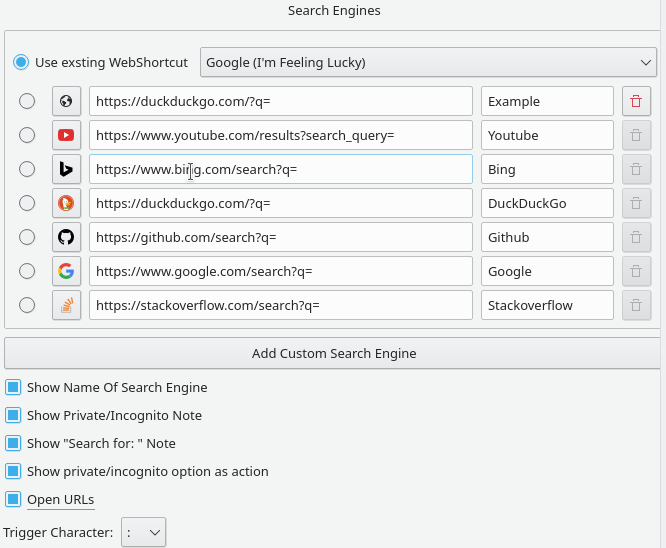Click the trash icon in Youtube row

(x=636, y=135)
